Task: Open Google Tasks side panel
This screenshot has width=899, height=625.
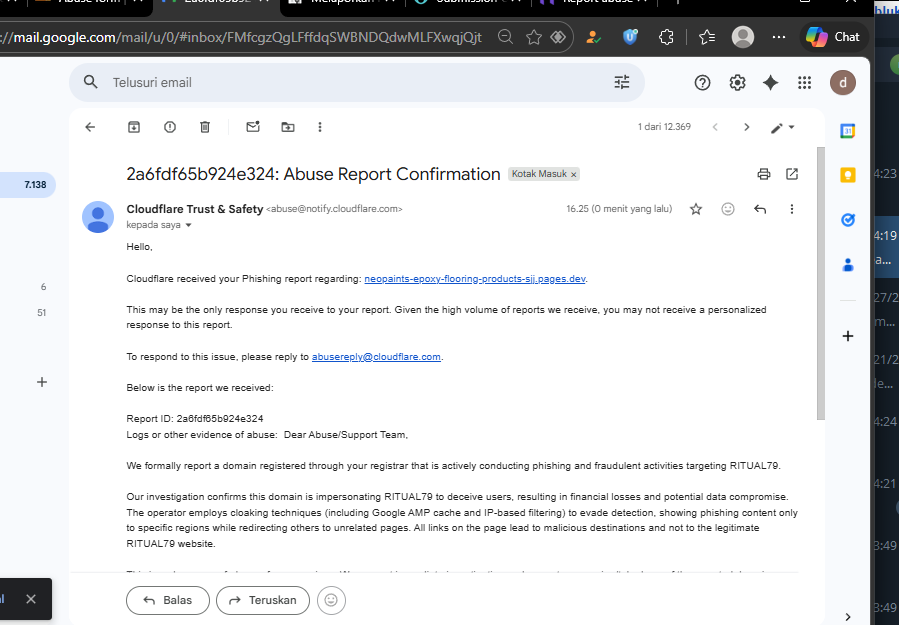Action: (x=848, y=220)
